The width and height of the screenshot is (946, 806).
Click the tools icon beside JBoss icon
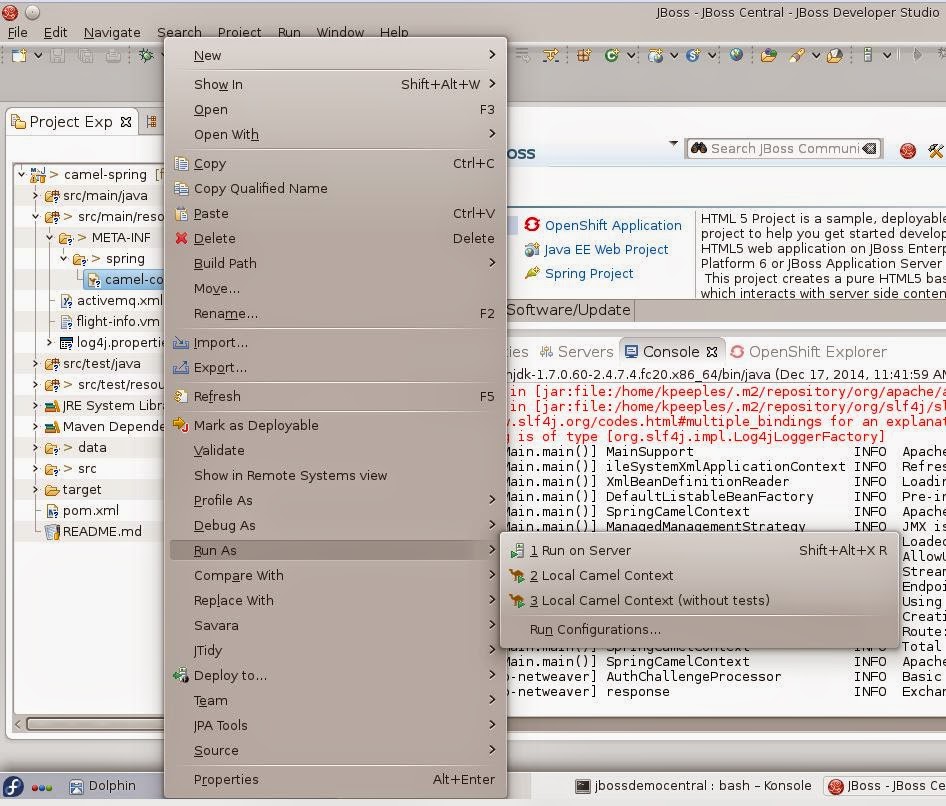pyautogui.click(x=936, y=150)
